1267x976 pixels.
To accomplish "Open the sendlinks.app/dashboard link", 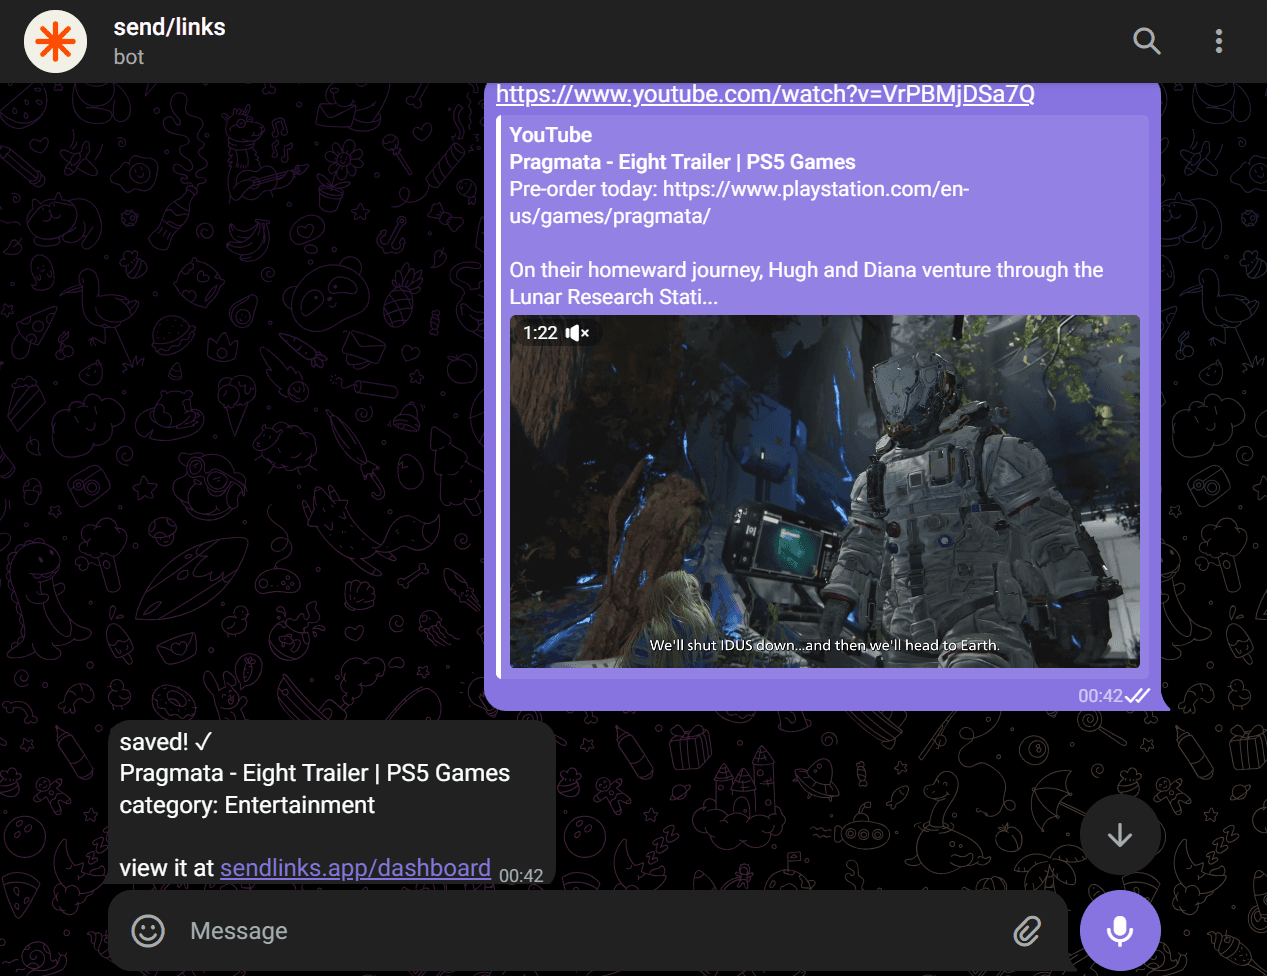I will click(x=355, y=868).
